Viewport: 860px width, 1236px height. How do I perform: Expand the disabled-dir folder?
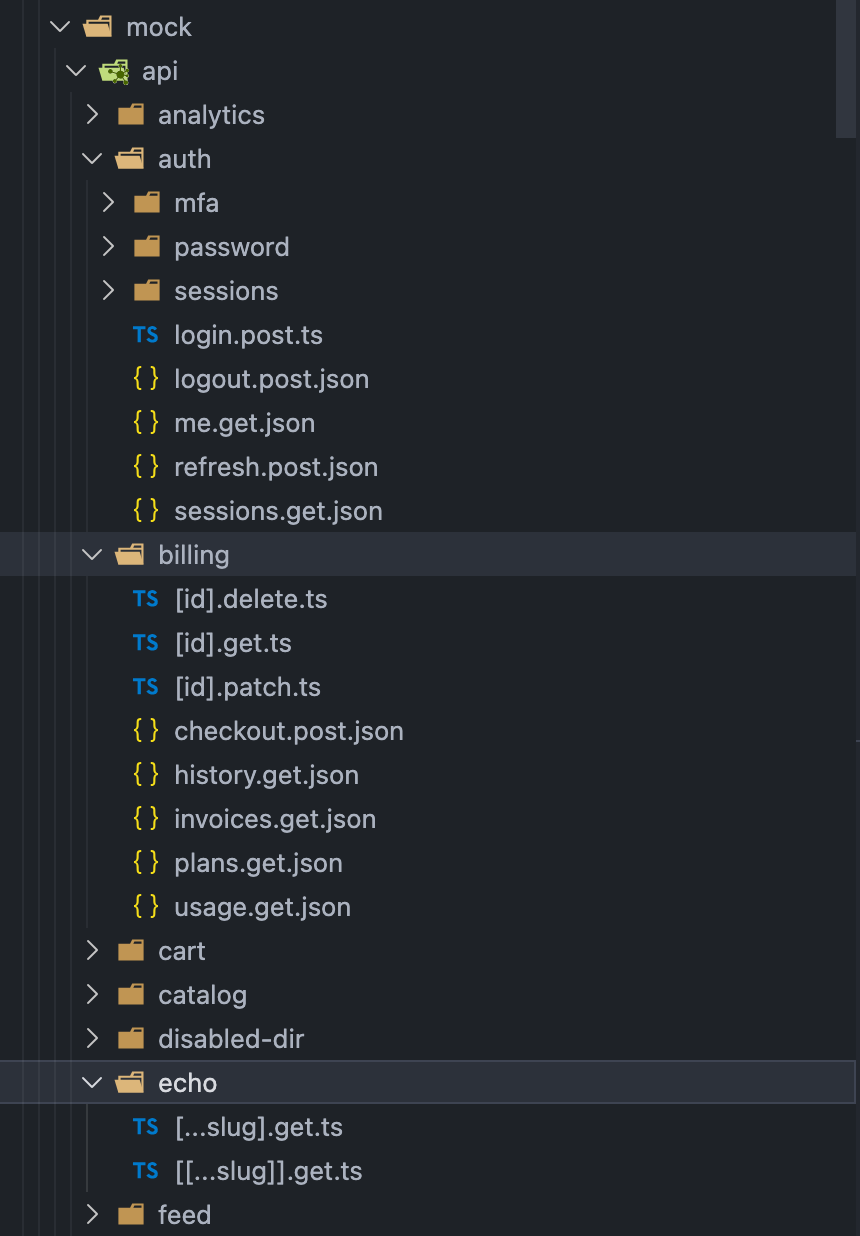92,1038
